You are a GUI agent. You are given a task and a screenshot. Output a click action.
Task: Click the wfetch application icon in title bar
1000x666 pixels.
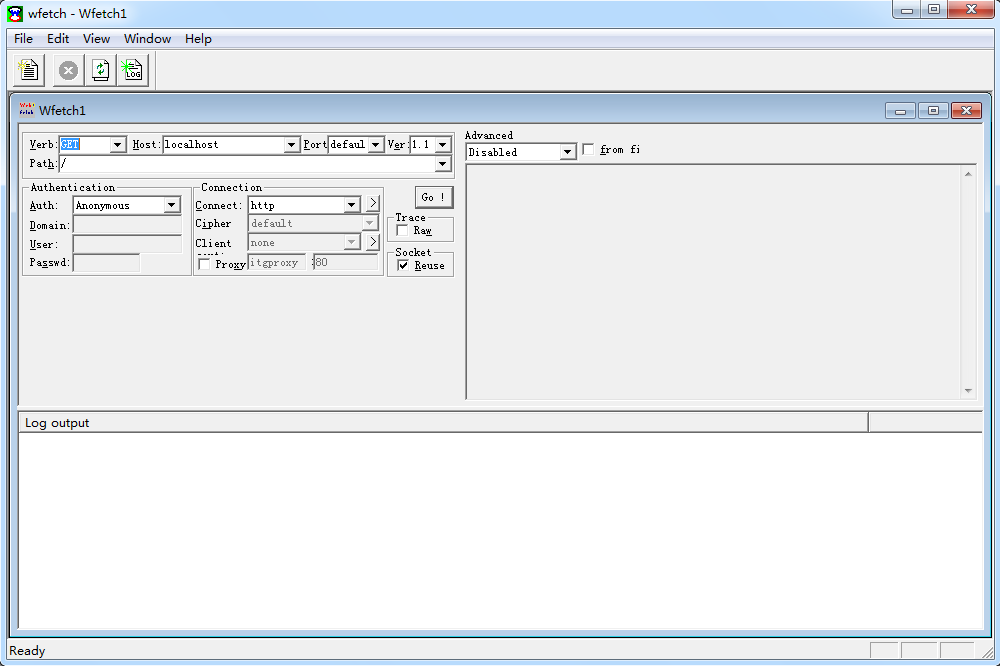tap(15, 13)
